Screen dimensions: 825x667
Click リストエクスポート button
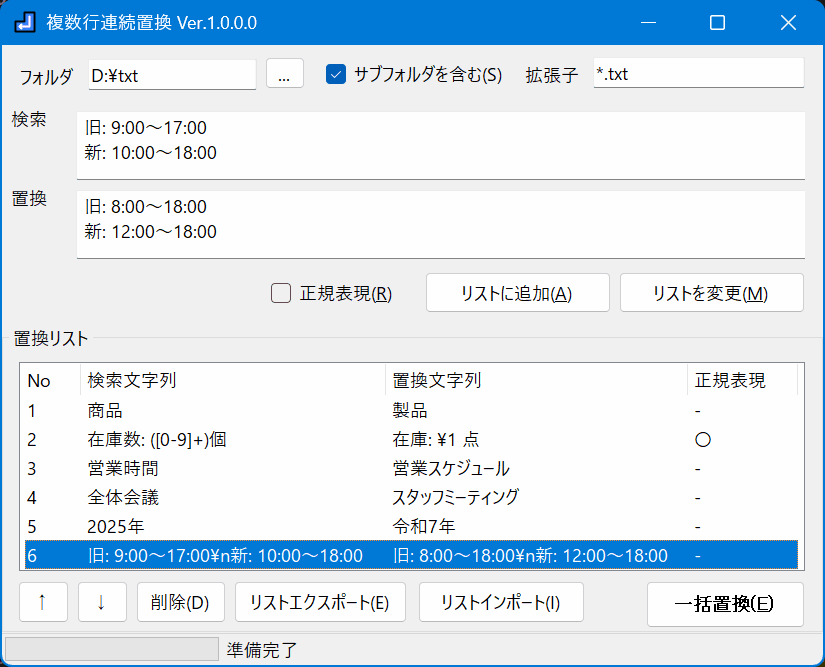click(x=319, y=603)
